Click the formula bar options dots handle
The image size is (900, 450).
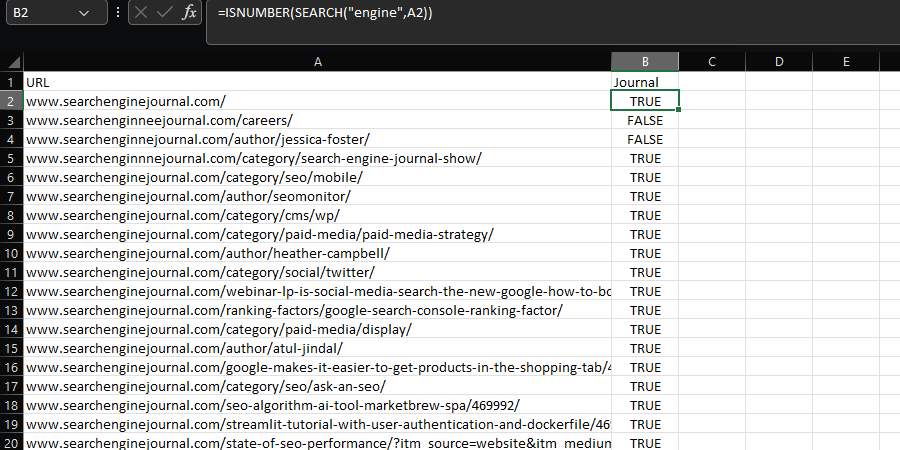point(118,13)
